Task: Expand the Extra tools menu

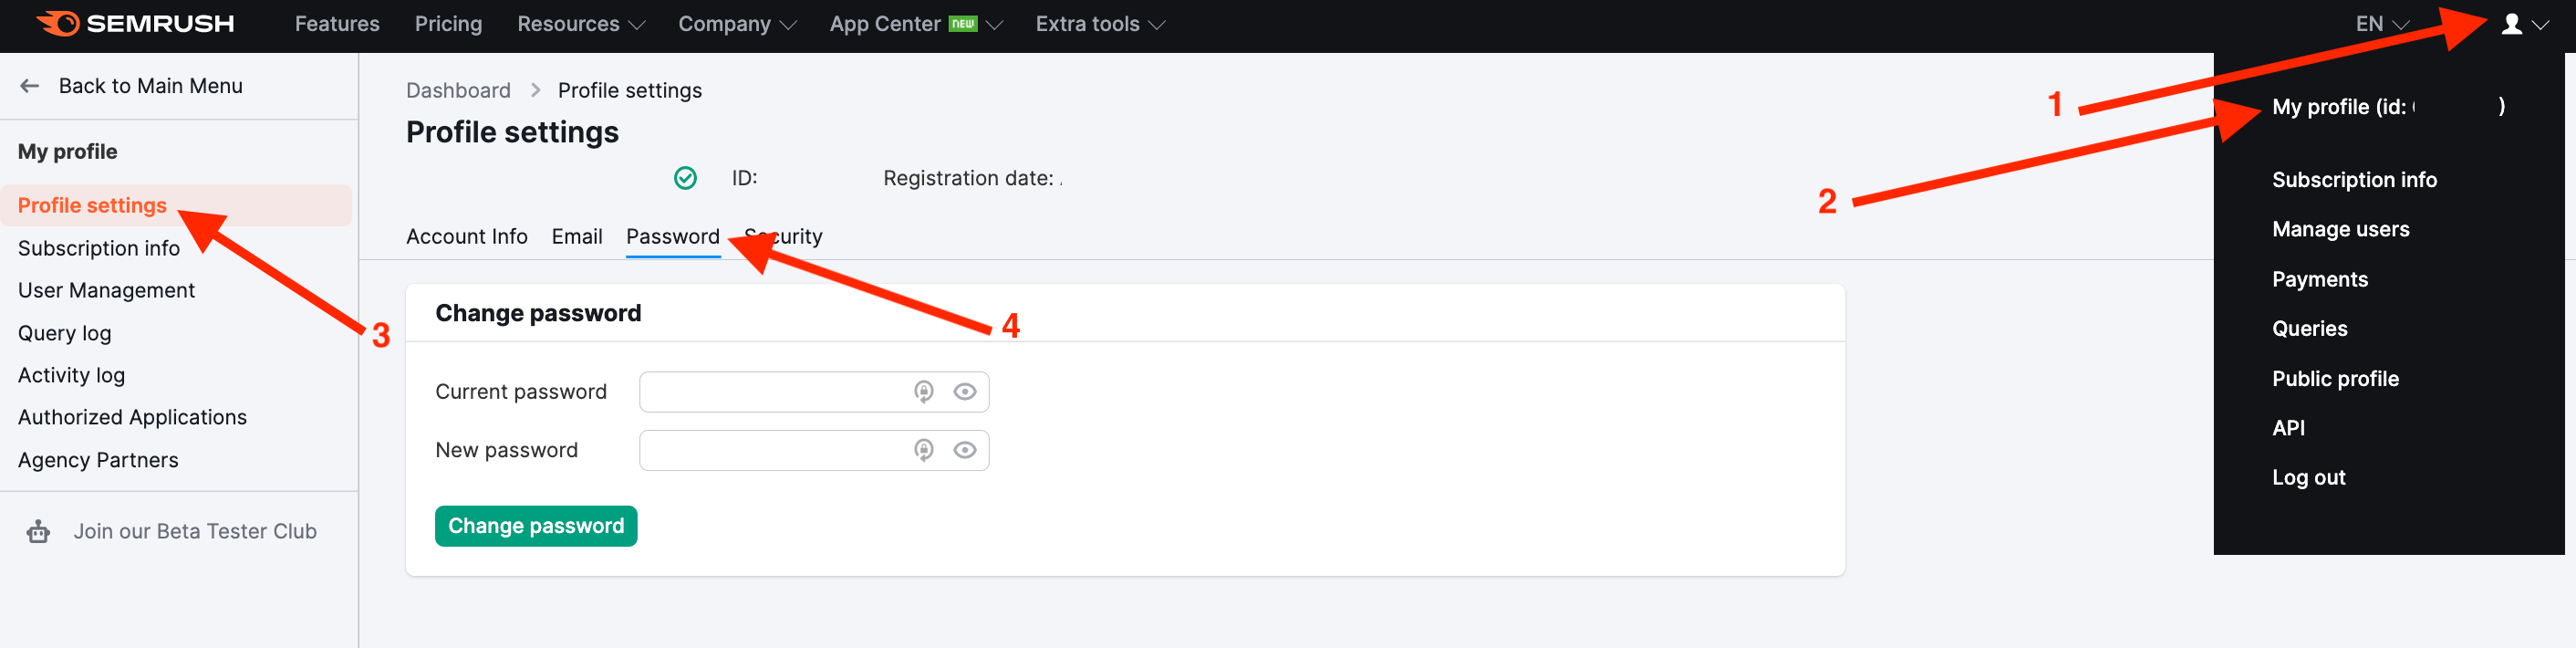Action: [1098, 23]
